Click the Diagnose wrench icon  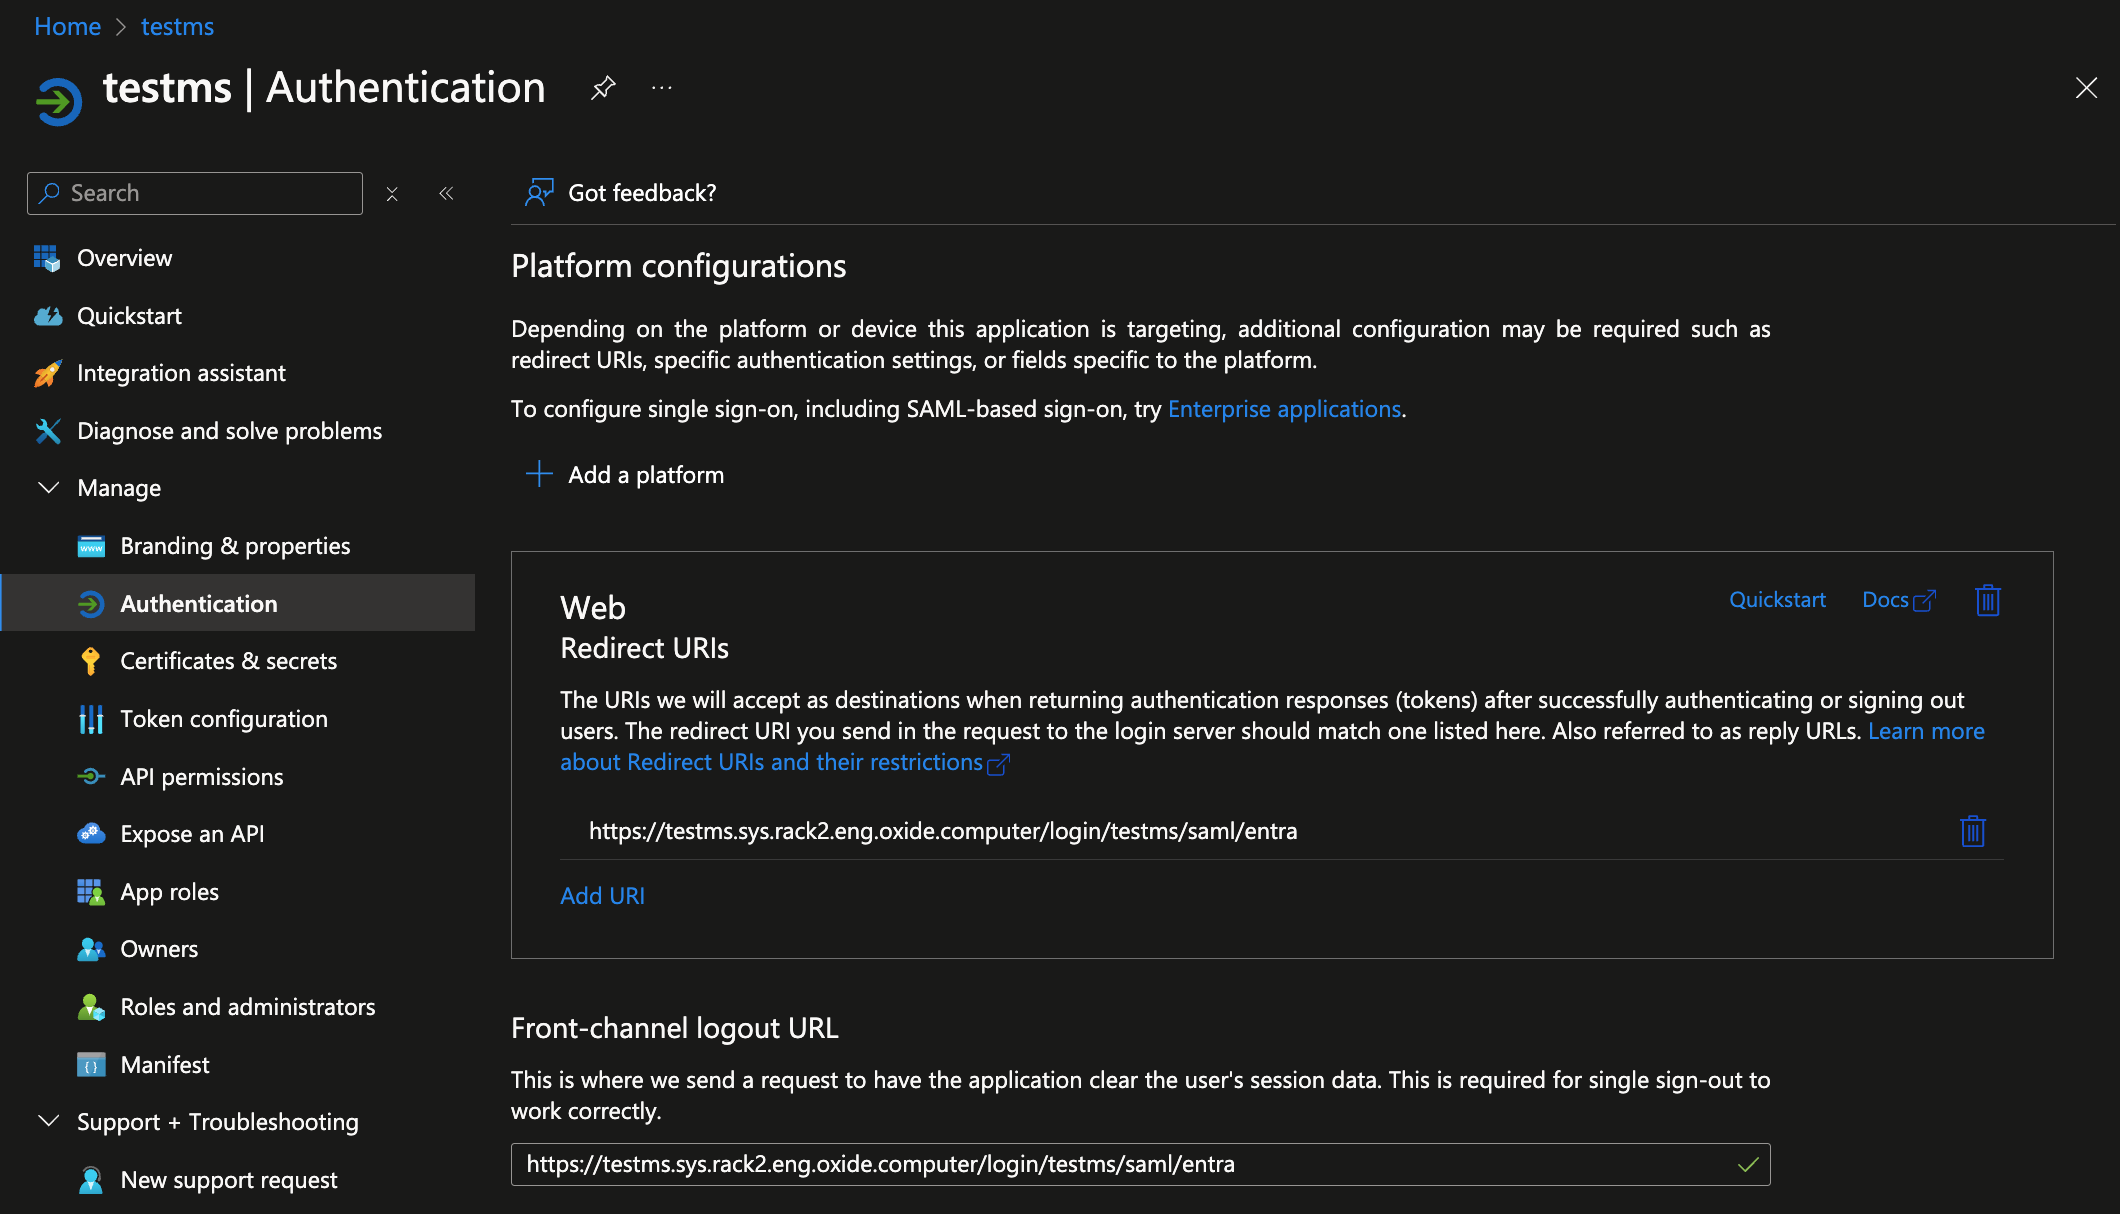47,431
